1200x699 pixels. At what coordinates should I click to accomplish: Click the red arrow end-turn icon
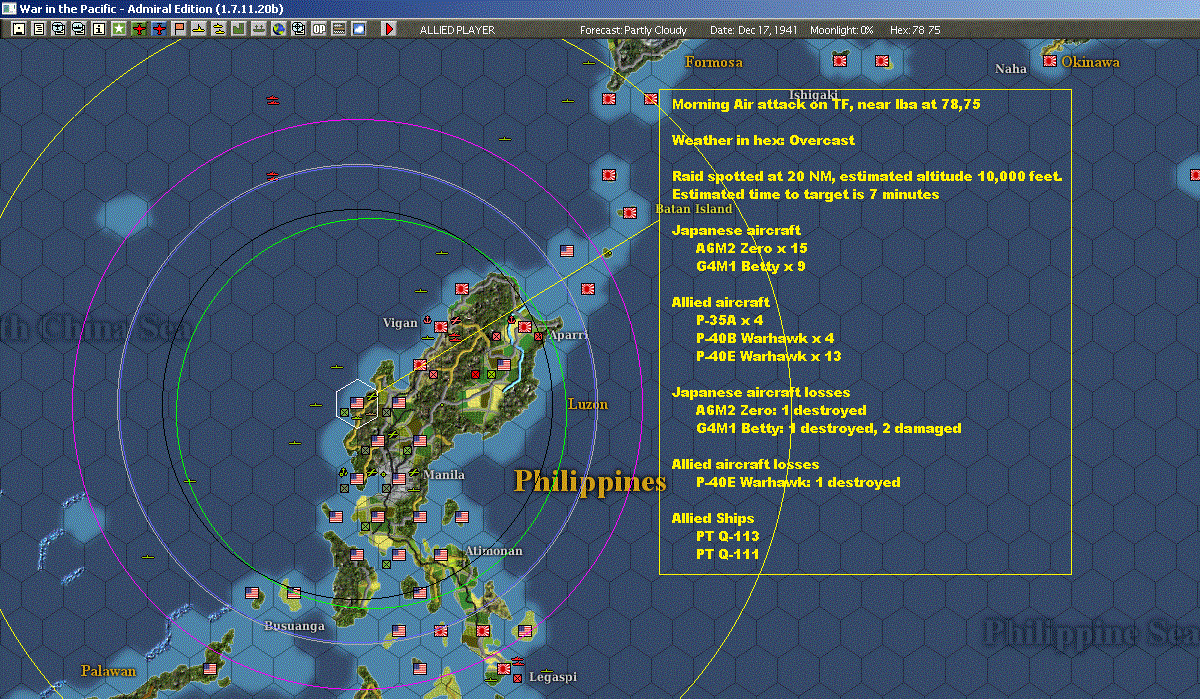point(389,29)
